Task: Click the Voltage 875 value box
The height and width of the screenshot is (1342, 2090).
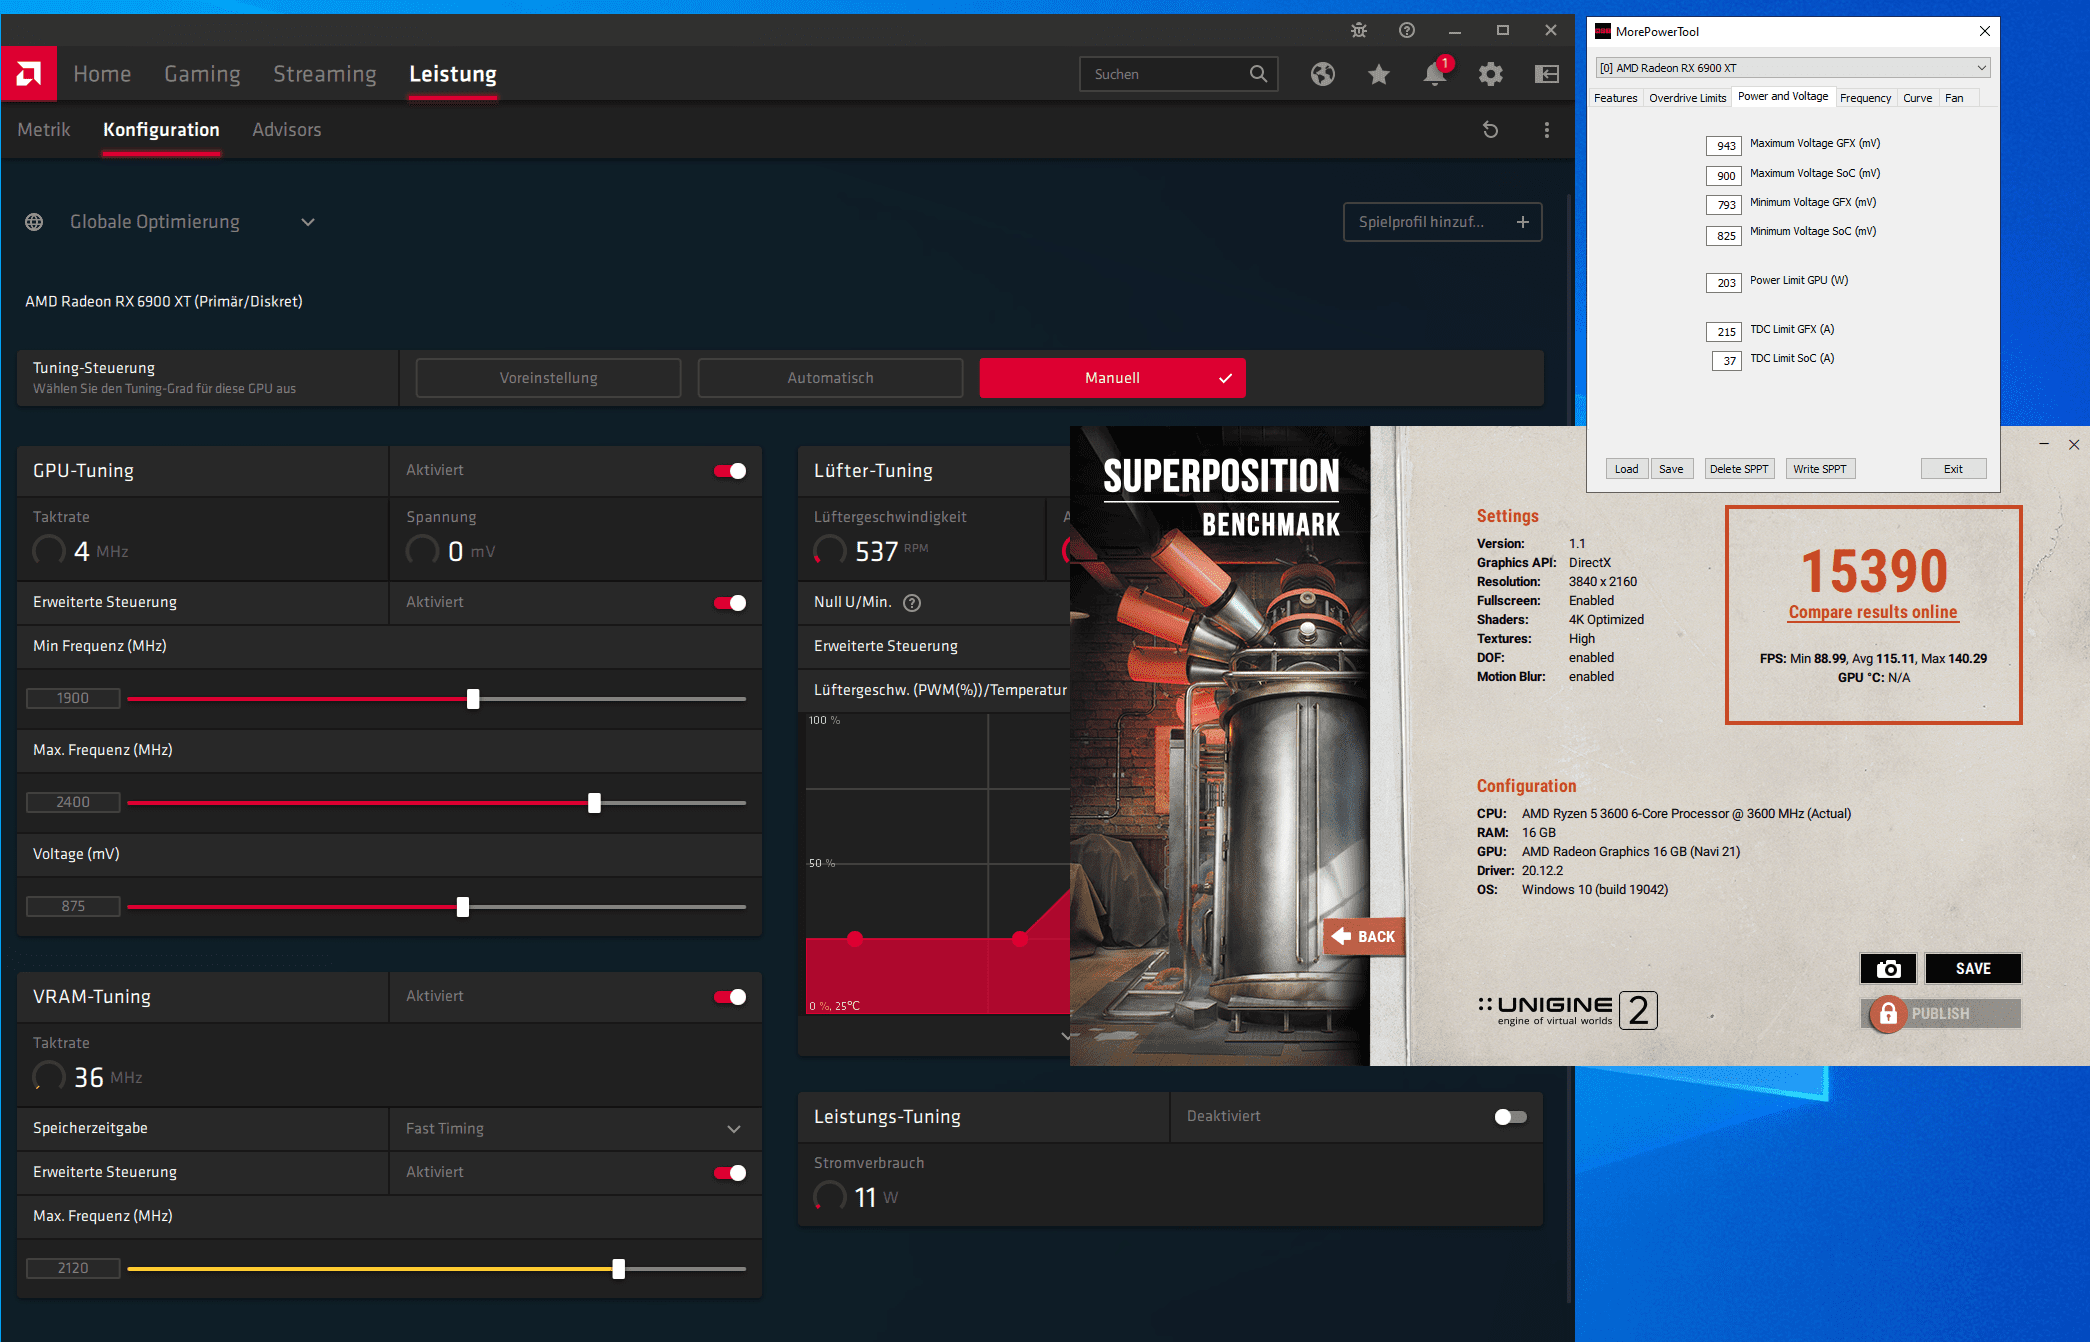Action: click(73, 906)
